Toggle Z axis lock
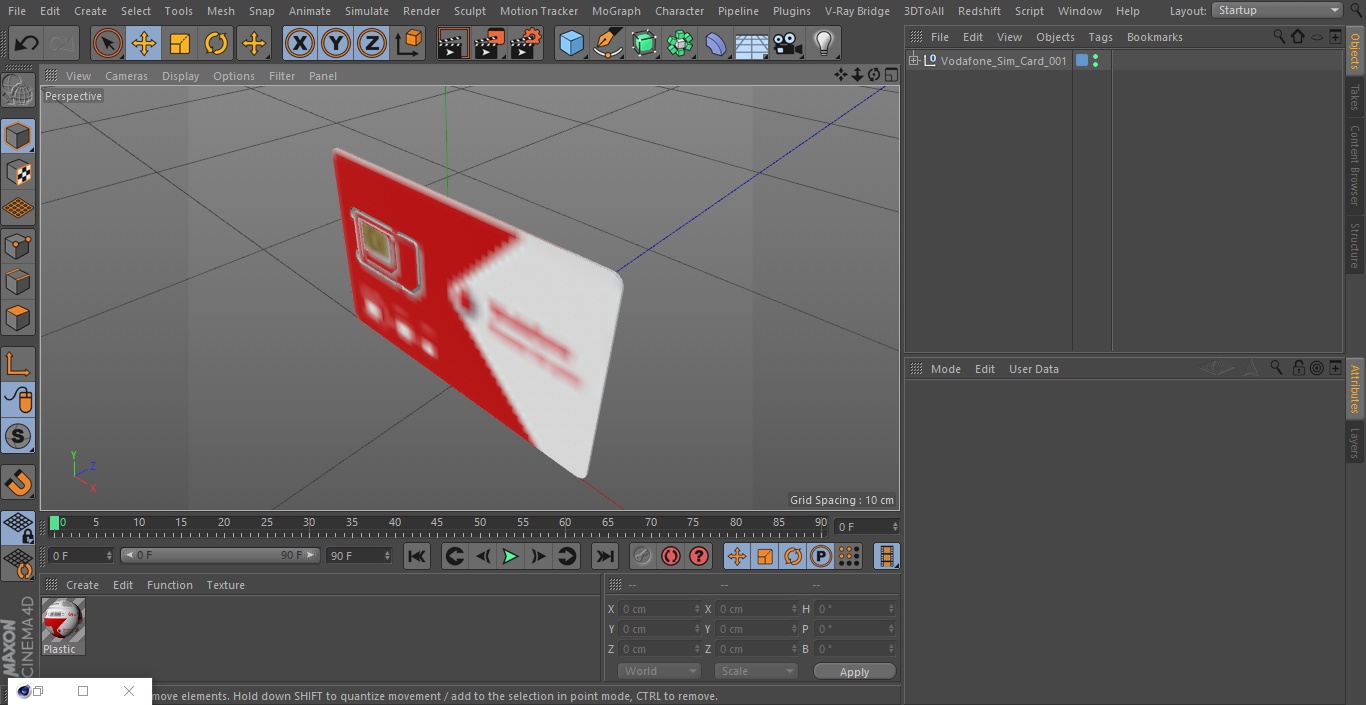Screen dimensions: 1366x705 pyautogui.click(x=372, y=43)
